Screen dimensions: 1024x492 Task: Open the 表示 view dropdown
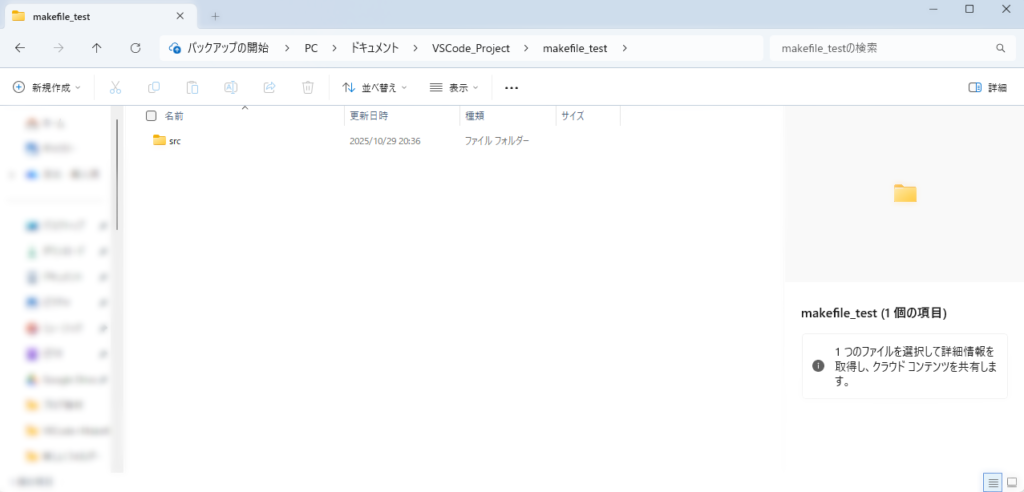click(454, 88)
